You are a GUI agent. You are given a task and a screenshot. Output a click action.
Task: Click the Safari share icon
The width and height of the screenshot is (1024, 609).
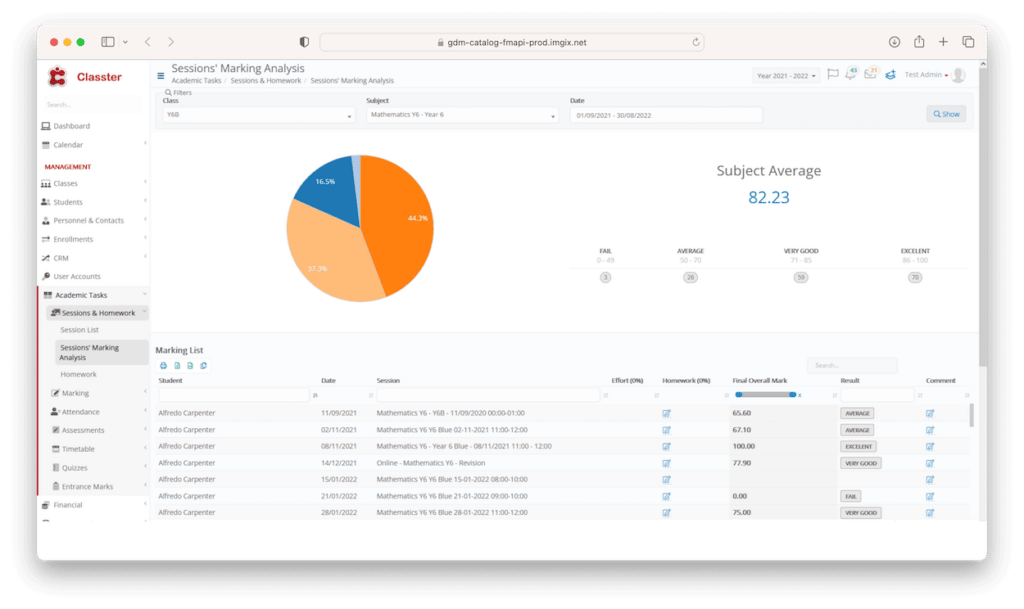tap(919, 41)
